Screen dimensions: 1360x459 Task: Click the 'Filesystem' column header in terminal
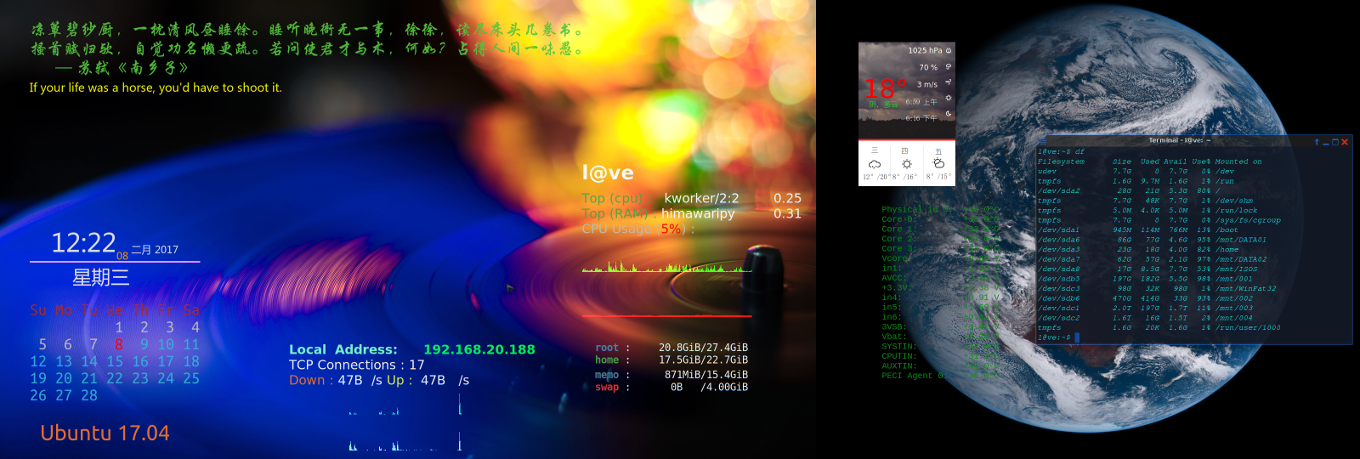click(1061, 161)
